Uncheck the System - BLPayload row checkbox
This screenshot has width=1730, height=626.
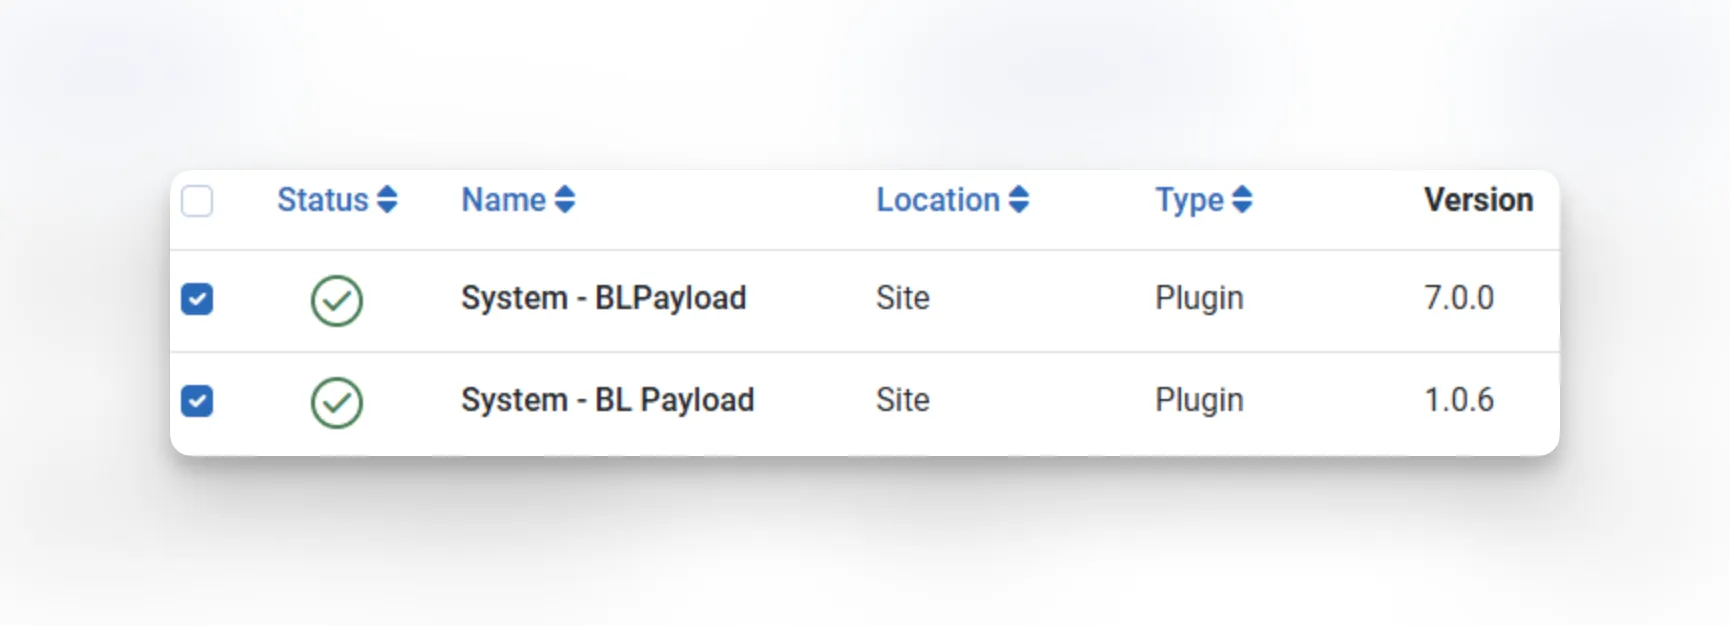(197, 300)
